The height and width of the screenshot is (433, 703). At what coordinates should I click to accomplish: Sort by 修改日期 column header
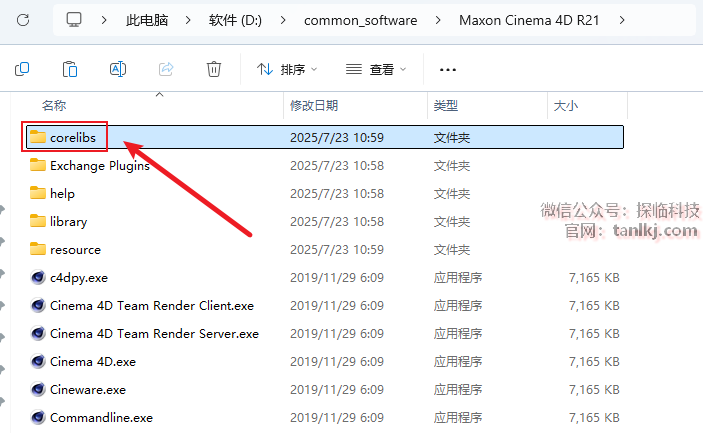[x=314, y=106]
